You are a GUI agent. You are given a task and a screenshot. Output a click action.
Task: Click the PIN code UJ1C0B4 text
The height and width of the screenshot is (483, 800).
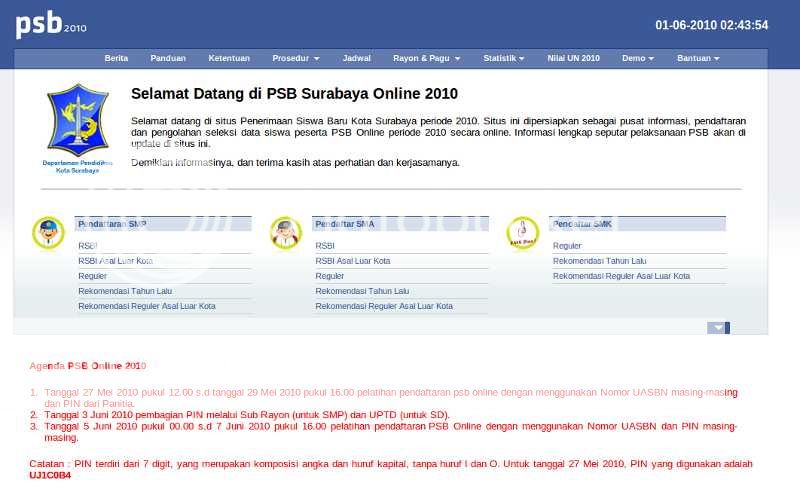point(50,475)
